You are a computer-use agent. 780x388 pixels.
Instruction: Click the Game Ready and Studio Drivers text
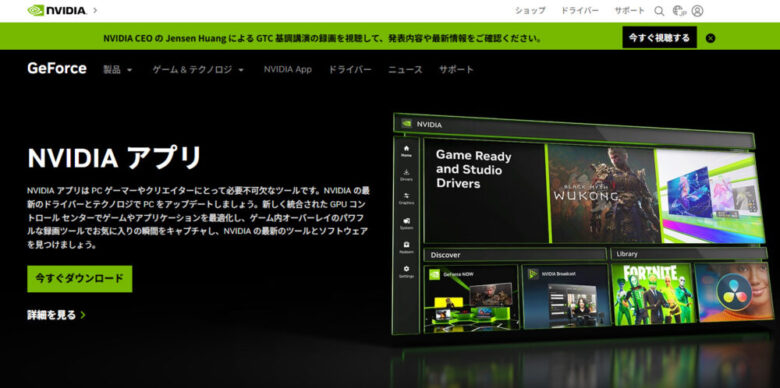pos(473,170)
